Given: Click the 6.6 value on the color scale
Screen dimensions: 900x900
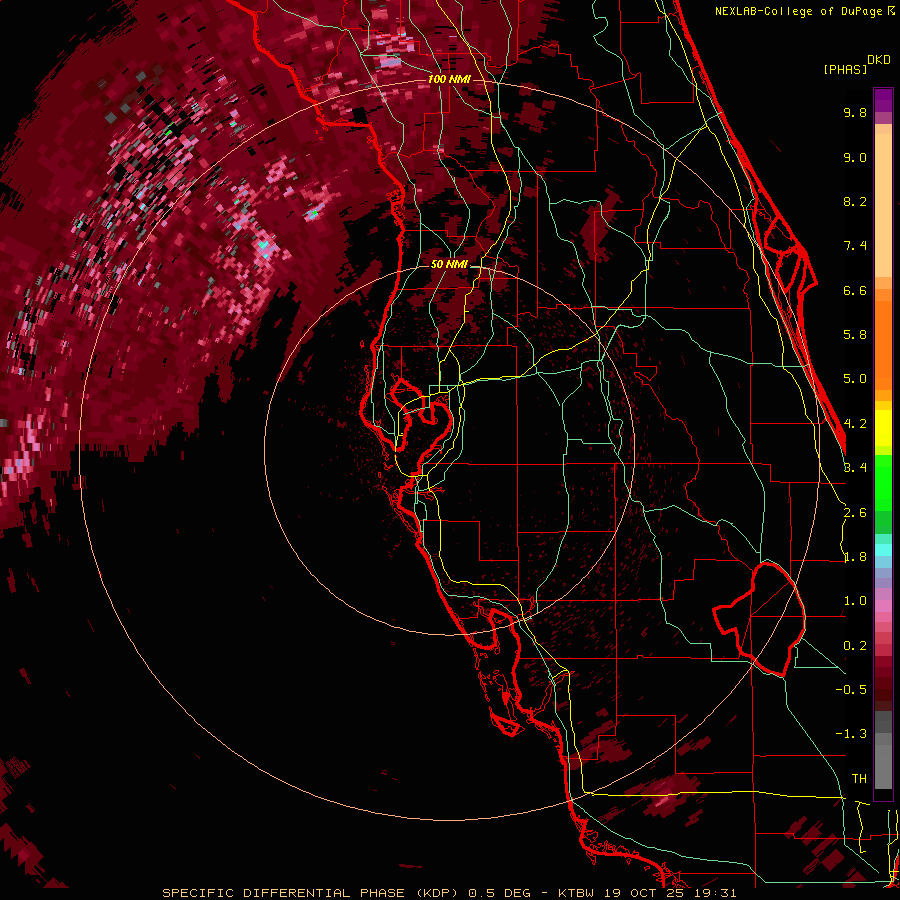Looking at the screenshot, I should pos(855,290).
